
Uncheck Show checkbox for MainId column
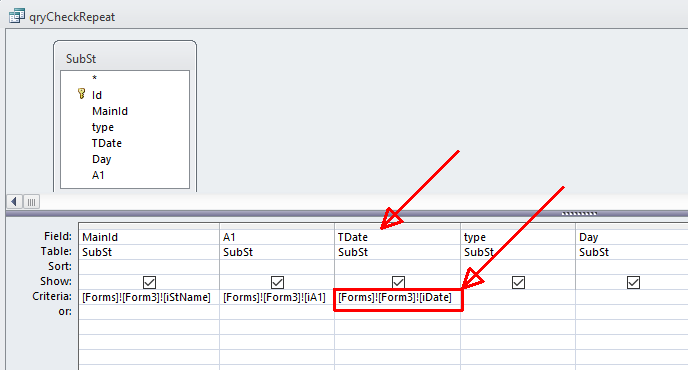point(149,282)
